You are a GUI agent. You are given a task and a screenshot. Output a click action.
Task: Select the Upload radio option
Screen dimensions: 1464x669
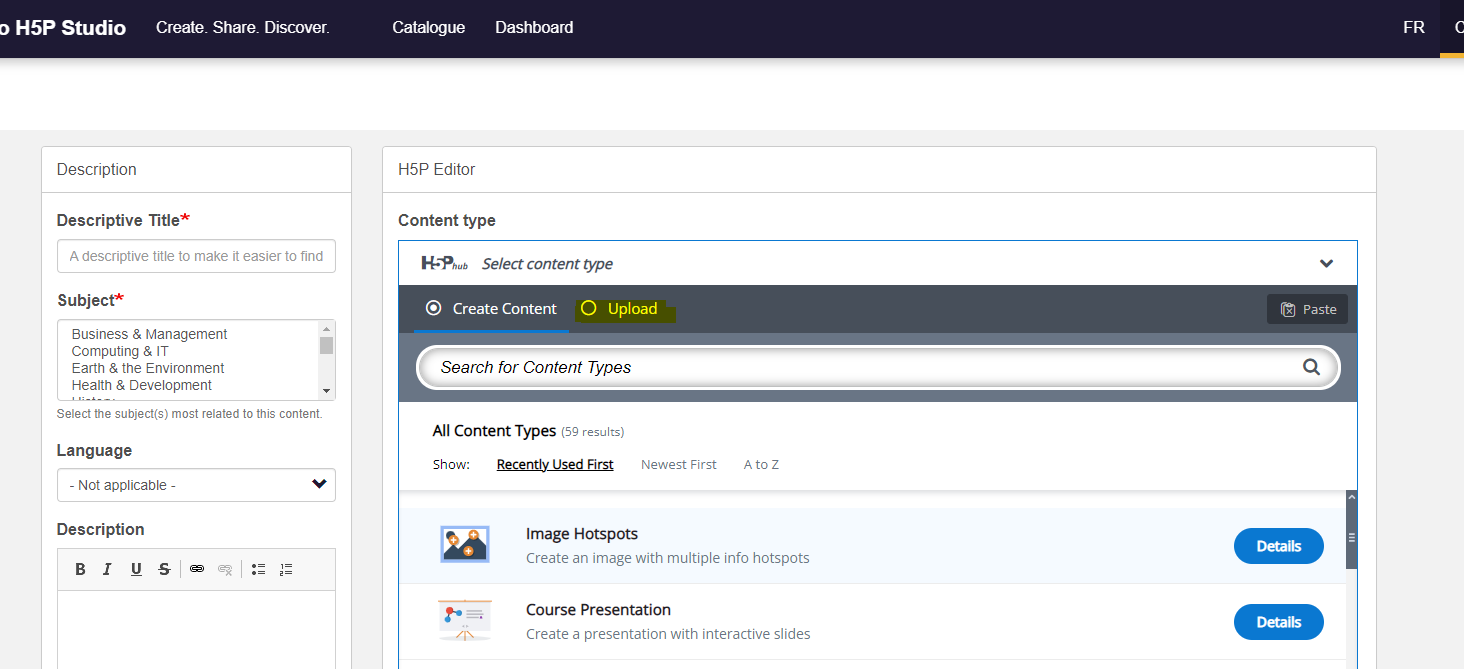[x=589, y=308]
